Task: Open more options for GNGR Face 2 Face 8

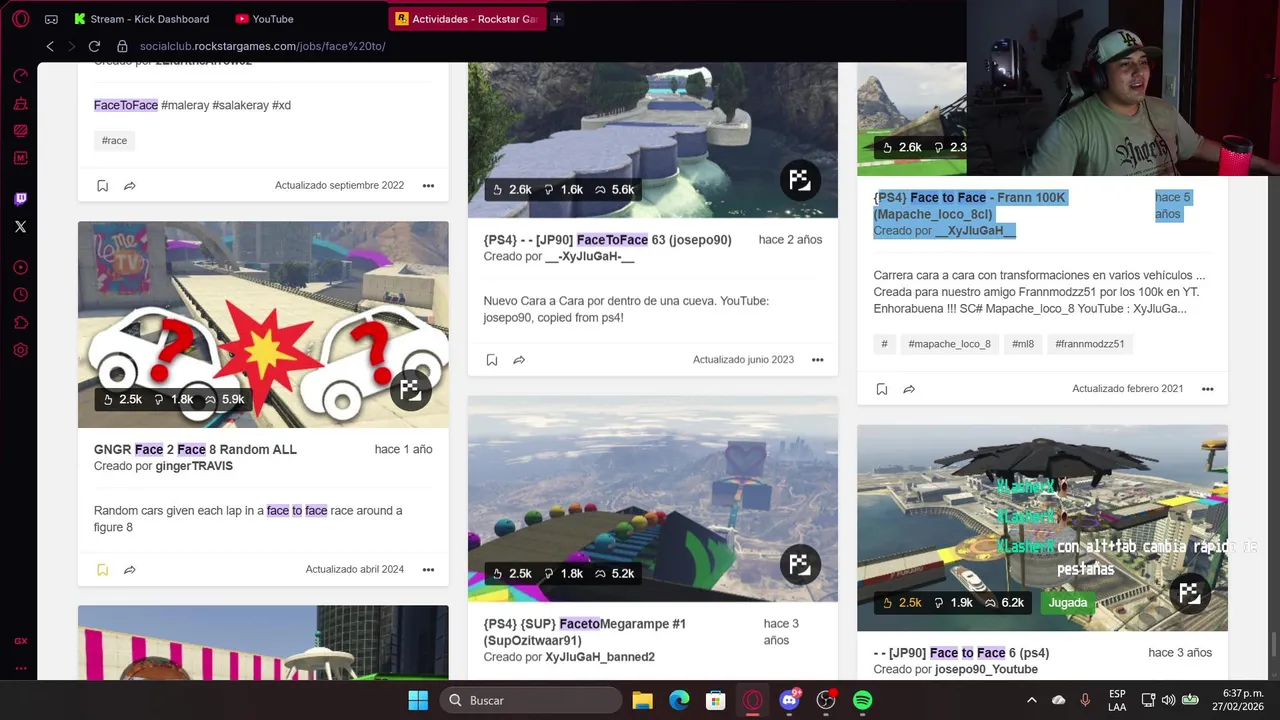Action: click(x=428, y=570)
